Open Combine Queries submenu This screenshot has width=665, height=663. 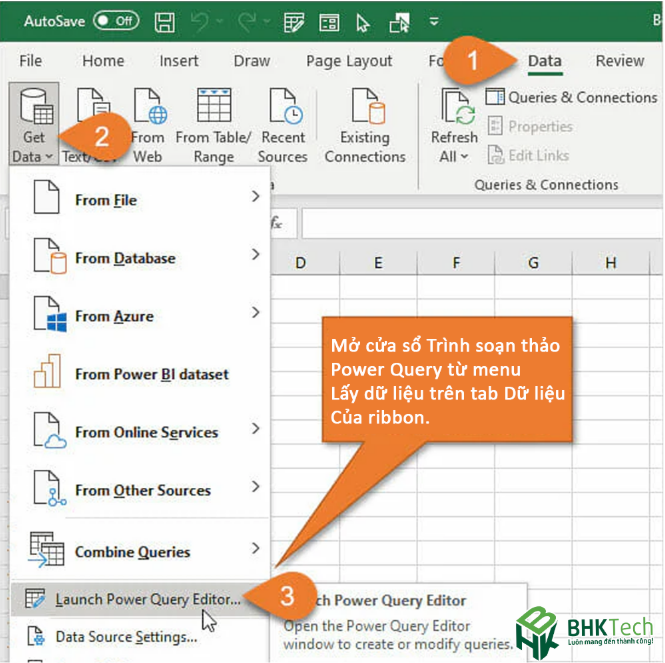pyautogui.click(x=140, y=551)
